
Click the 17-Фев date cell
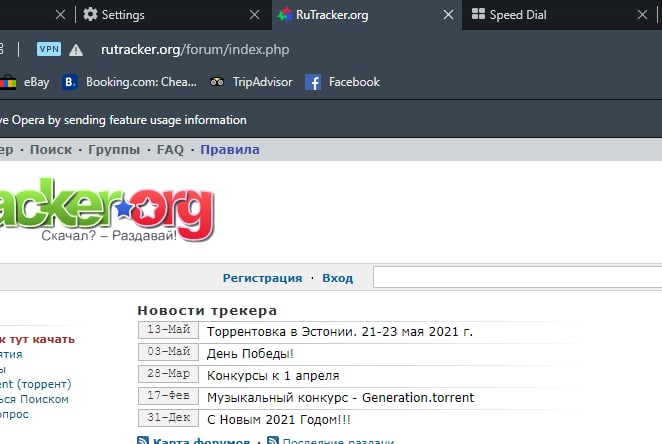point(168,395)
